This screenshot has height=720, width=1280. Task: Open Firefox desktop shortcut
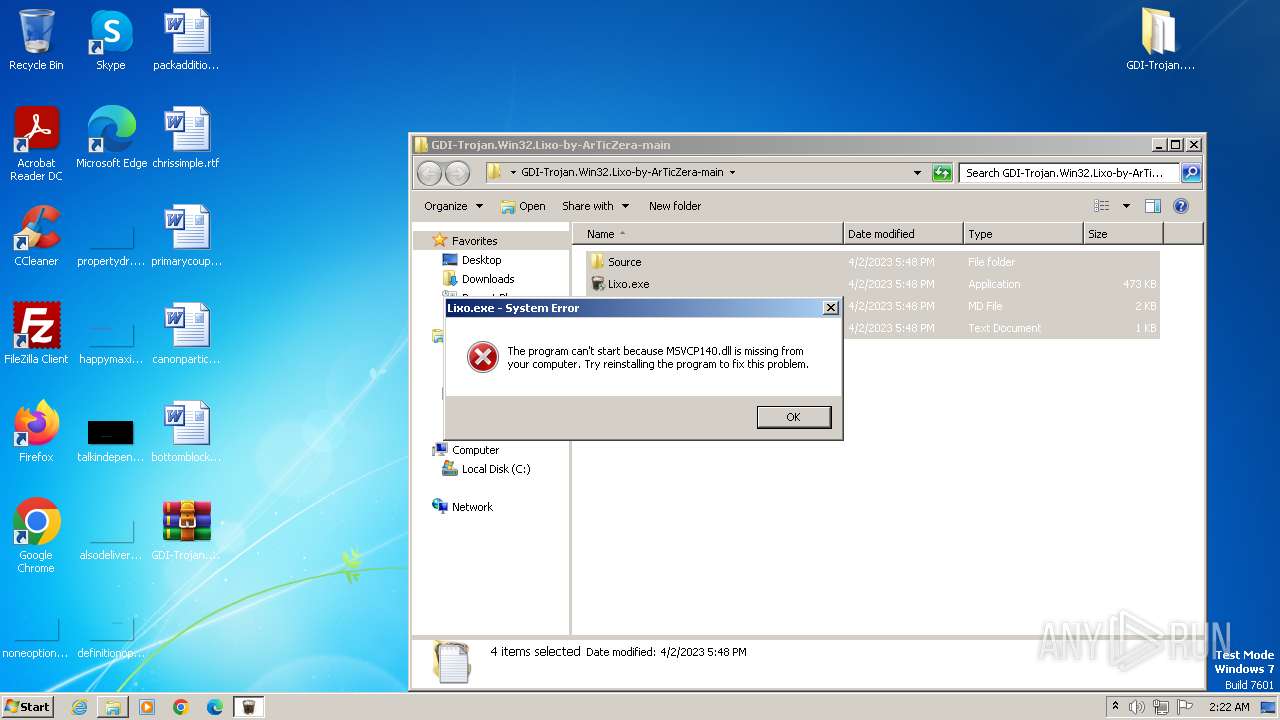click(x=36, y=433)
